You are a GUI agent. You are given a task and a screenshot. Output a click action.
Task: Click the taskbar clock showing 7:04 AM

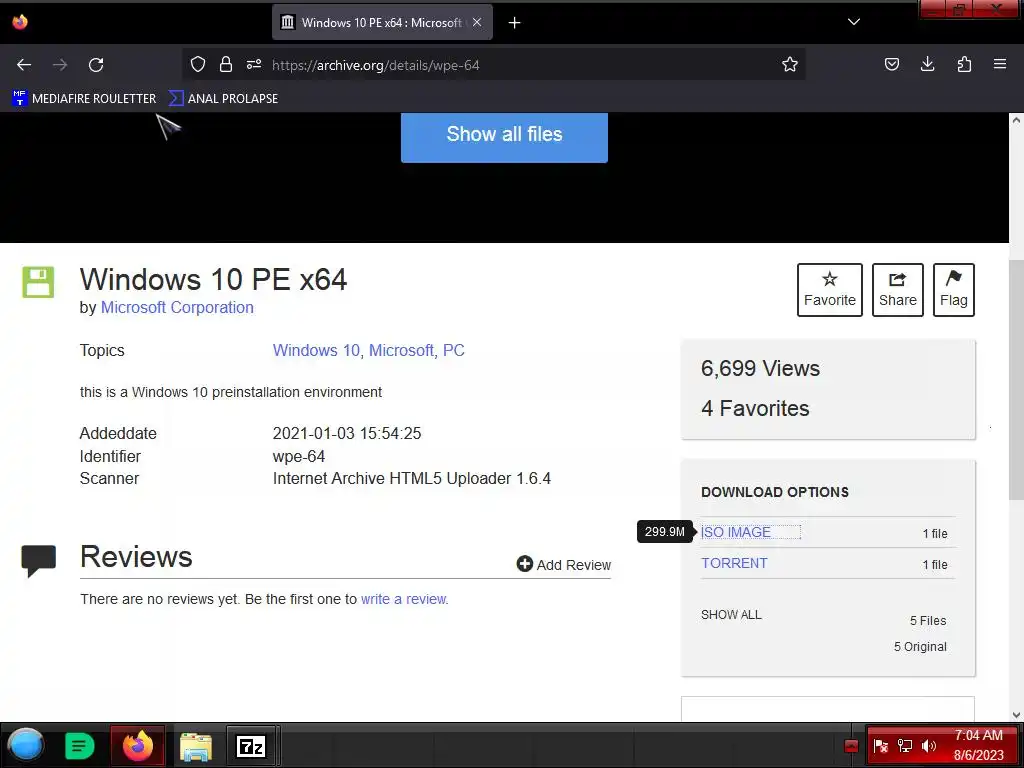[978, 745]
